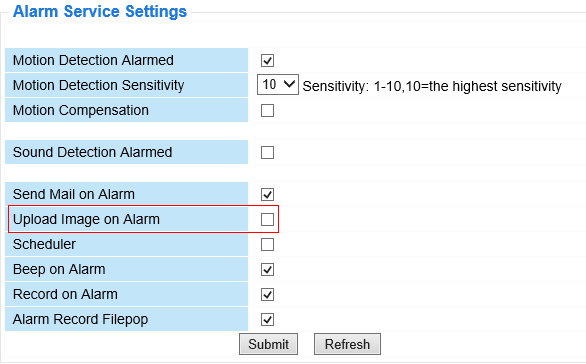Click the Record on Alarm label text

click(65, 294)
